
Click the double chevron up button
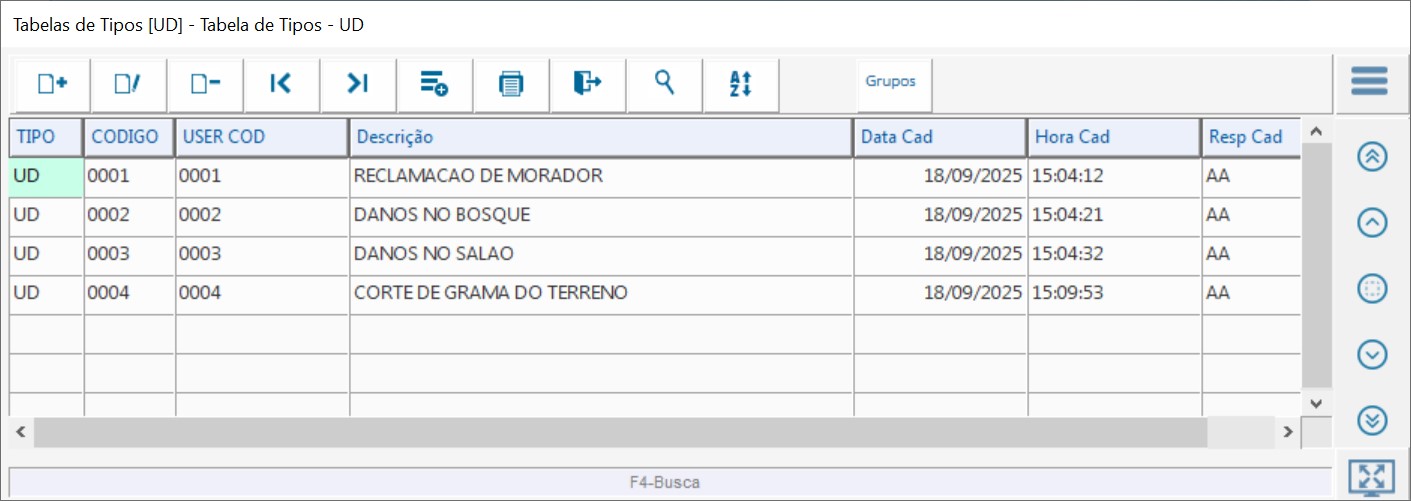pyautogui.click(x=1372, y=157)
